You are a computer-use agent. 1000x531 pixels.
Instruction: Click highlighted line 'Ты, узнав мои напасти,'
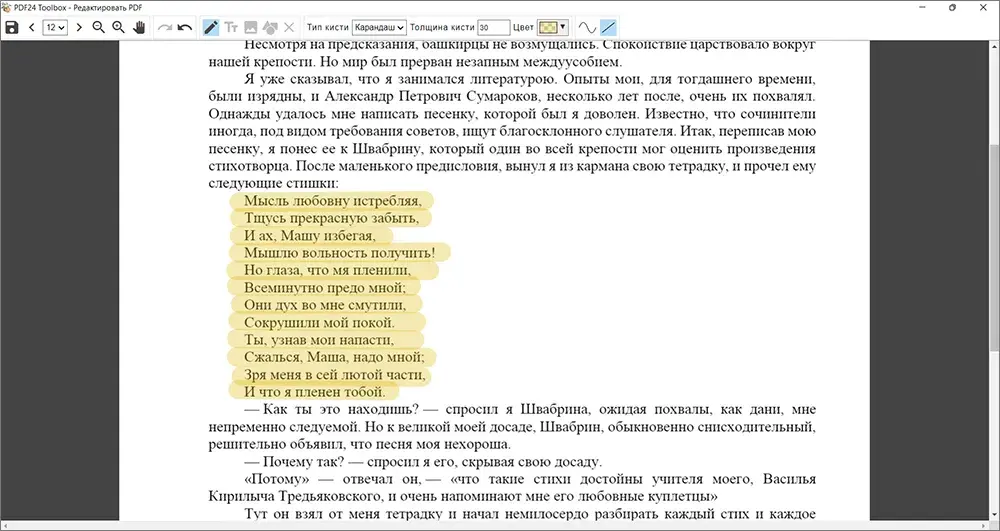click(x=319, y=340)
